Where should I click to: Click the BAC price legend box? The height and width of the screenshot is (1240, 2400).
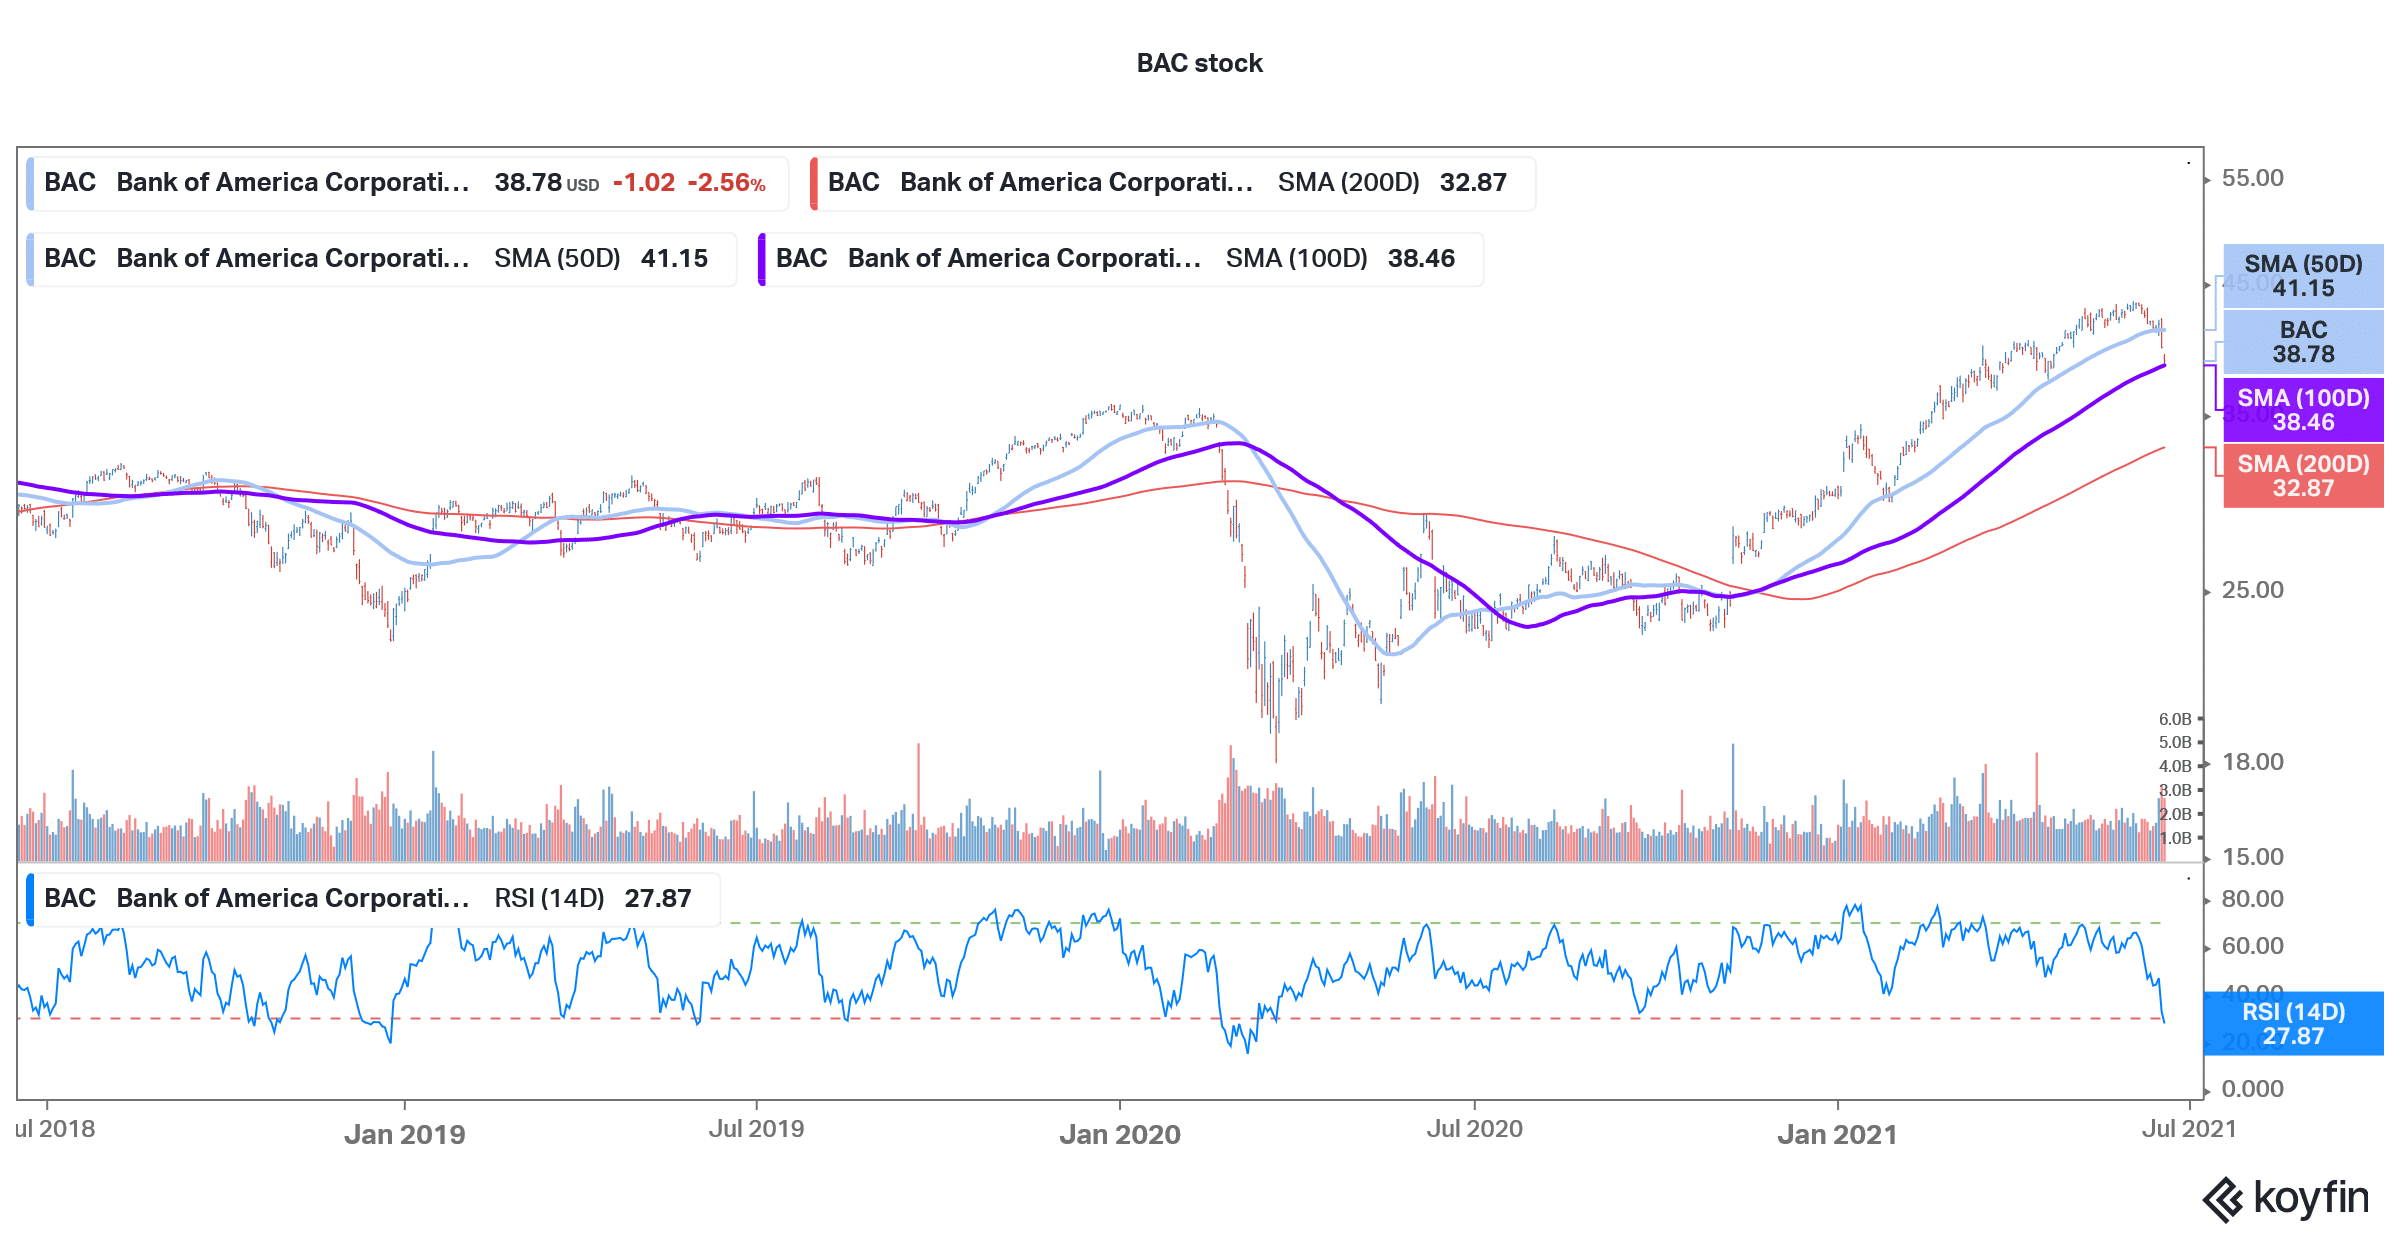click(x=408, y=183)
